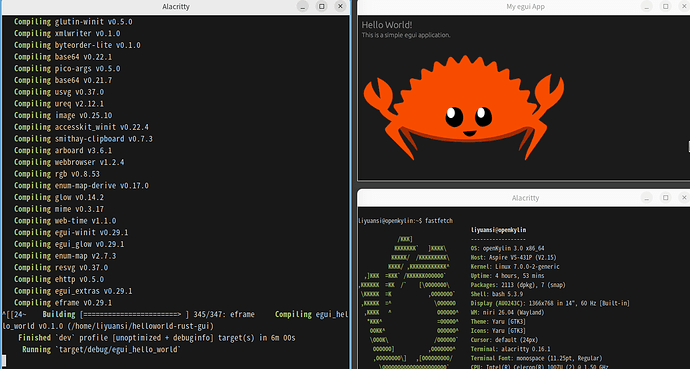Maximize the left Alacritty window with compile output

tap(322, 7)
